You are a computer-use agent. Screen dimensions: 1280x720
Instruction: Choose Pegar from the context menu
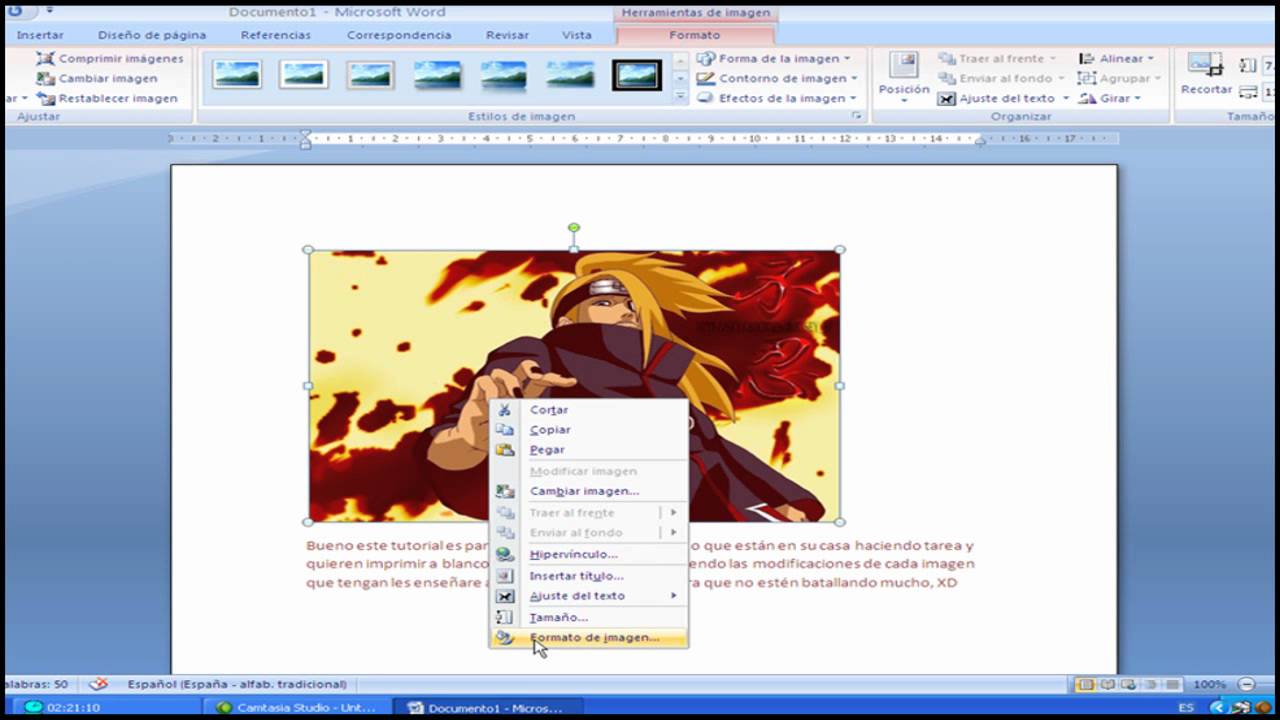(x=588, y=450)
